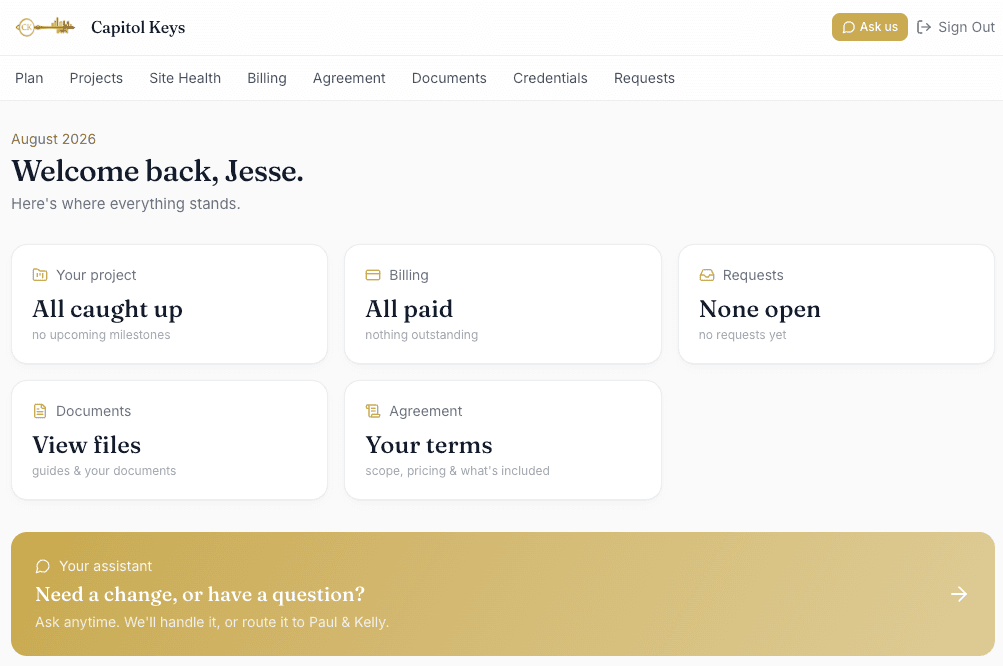Go to the Site Health tab
Image resolution: width=1003 pixels, height=666 pixels.
(x=185, y=78)
